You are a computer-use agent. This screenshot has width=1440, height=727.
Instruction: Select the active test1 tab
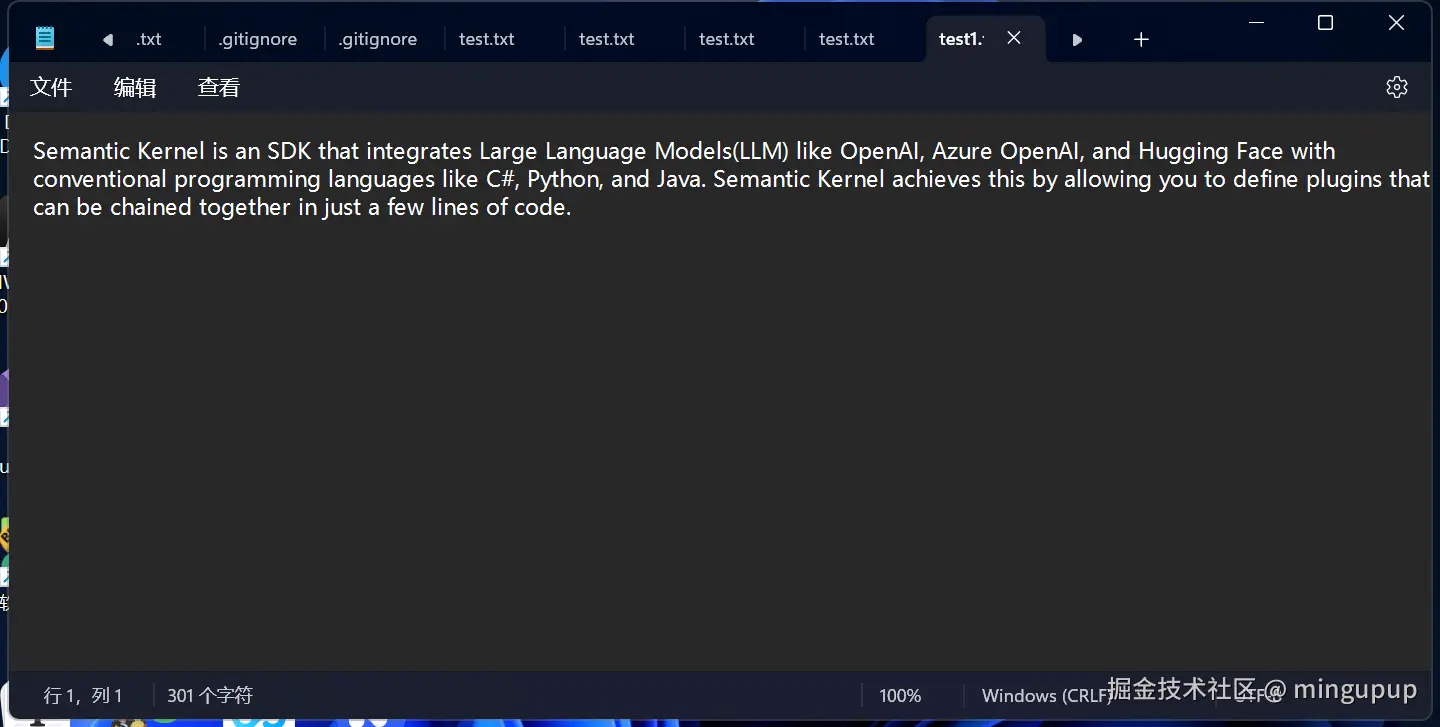pyautogui.click(x=961, y=39)
